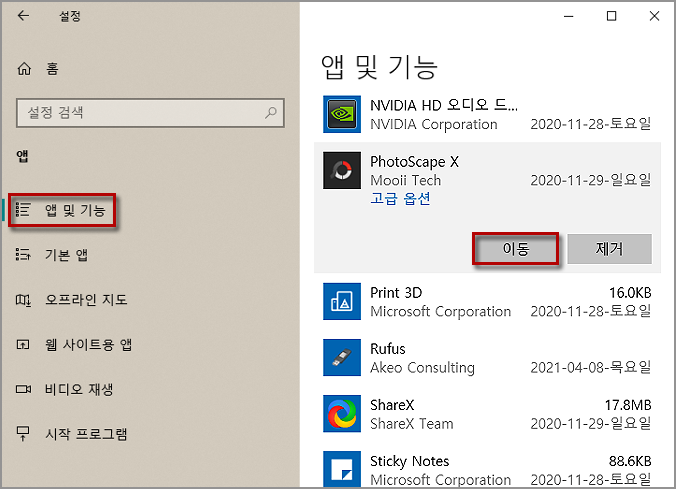Click the 오프라인 지도 map icon
This screenshot has height=489, width=676.
point(23,299)
